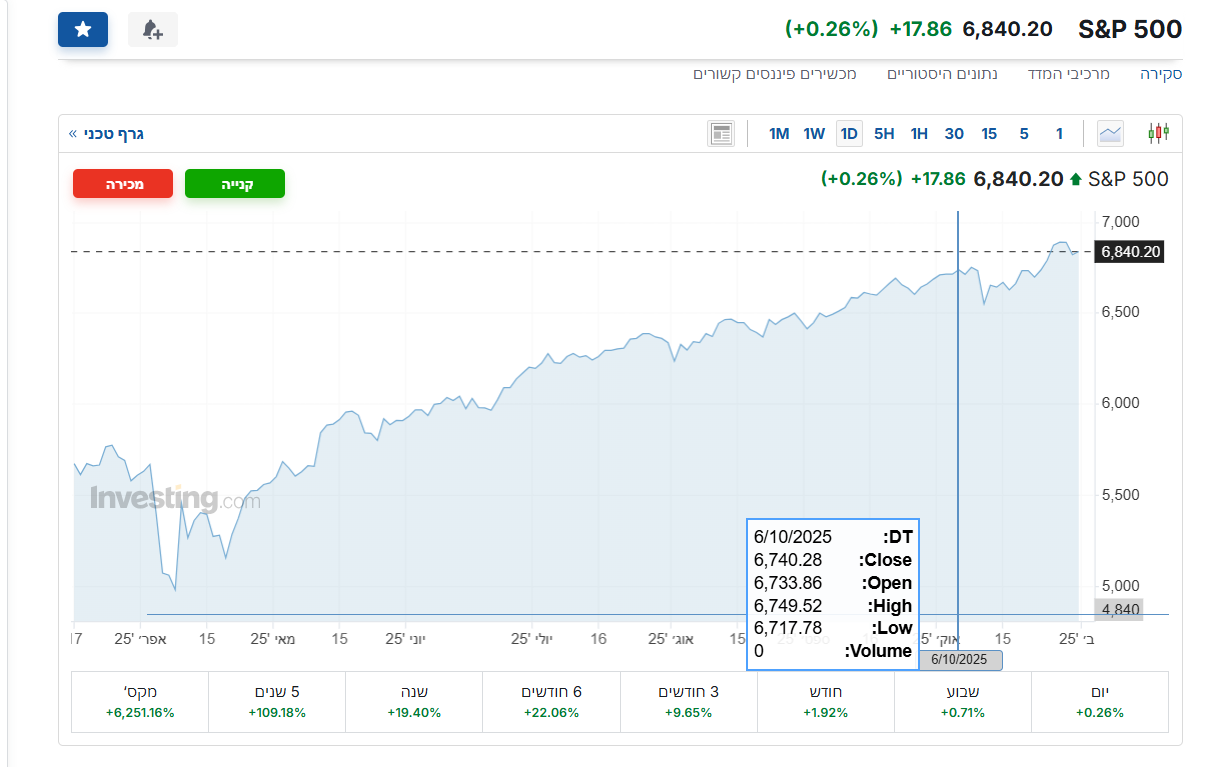The height and width of the screenshot is (767, 1224).
Task: Show news on the chart with newspaper icon
Action: 720,134
